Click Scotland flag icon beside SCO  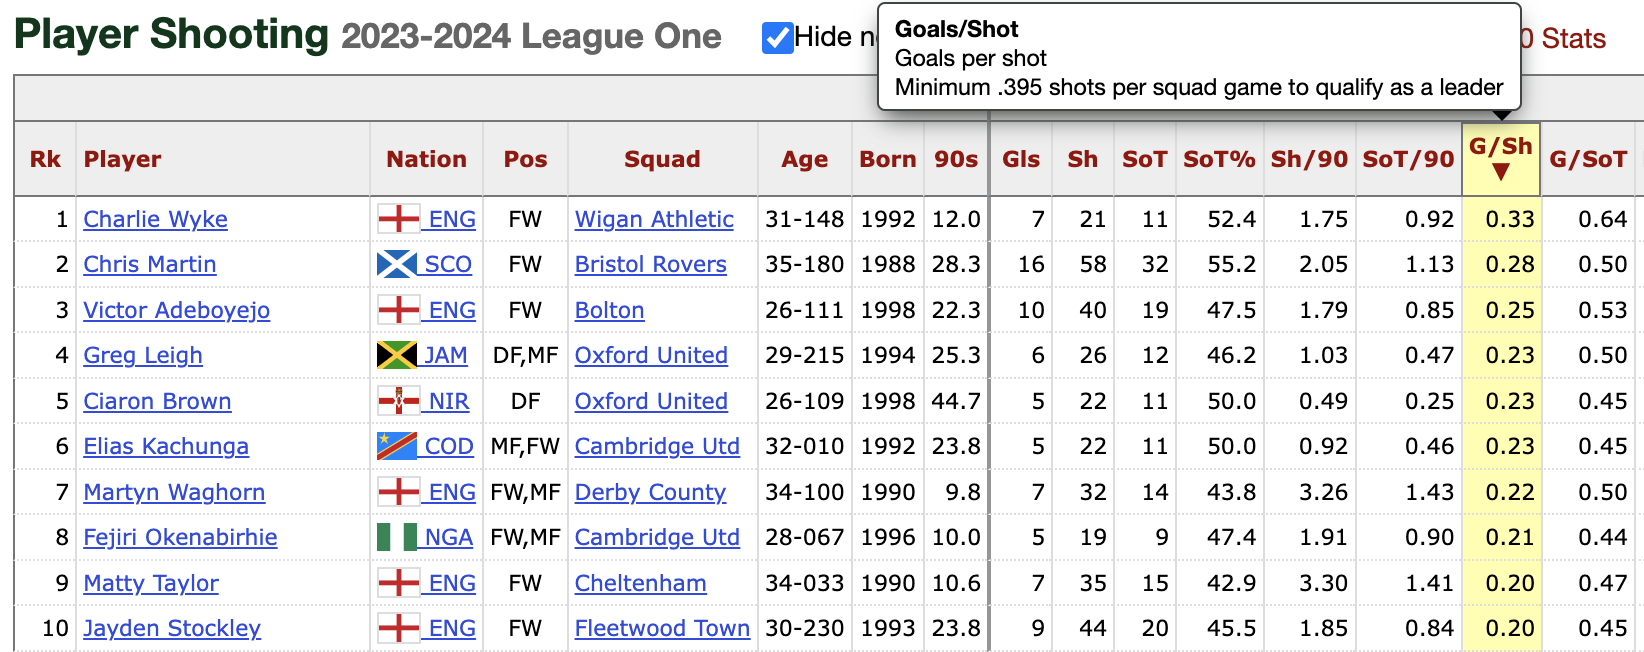point(397,264)
